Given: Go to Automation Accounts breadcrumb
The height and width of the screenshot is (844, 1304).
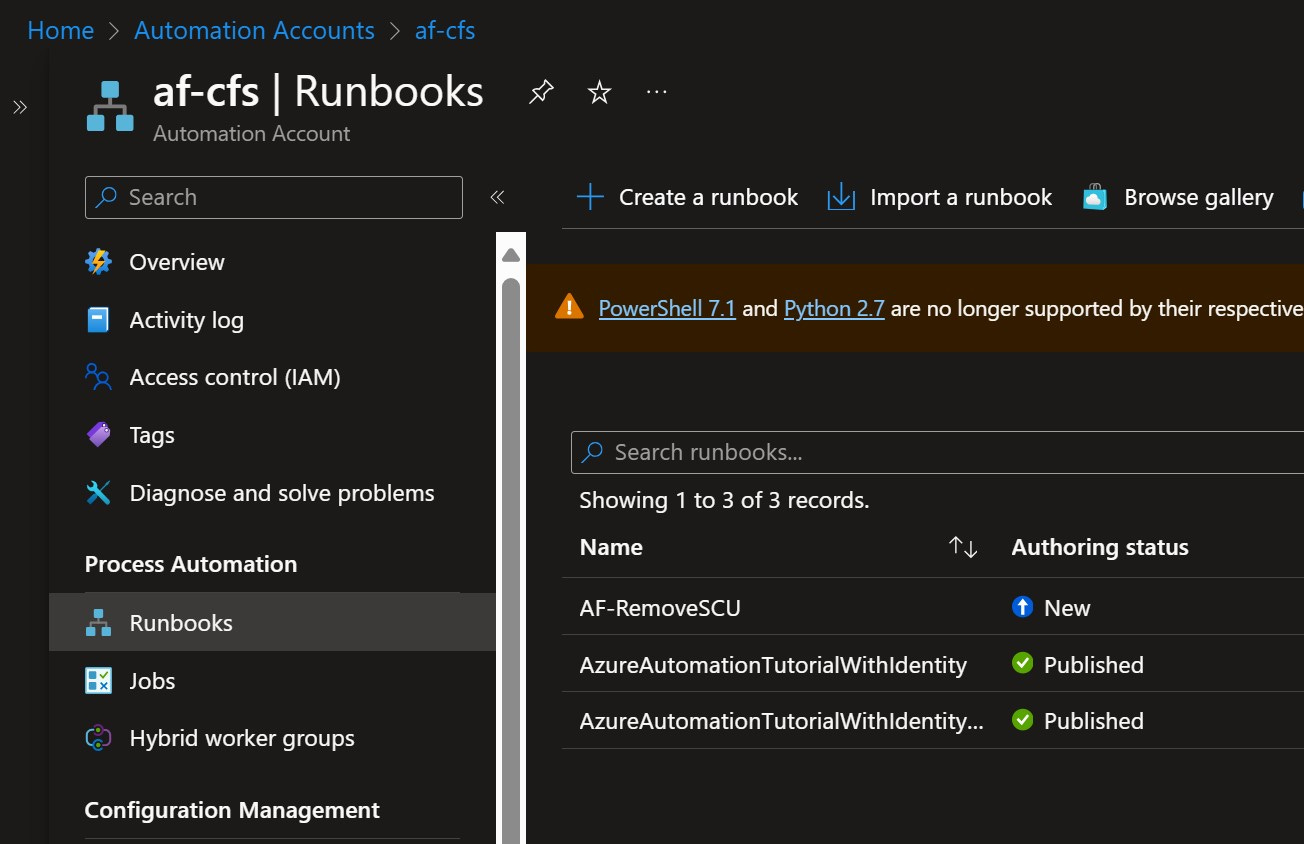Looking at the screenshot, I should click(x=254, y=31).
